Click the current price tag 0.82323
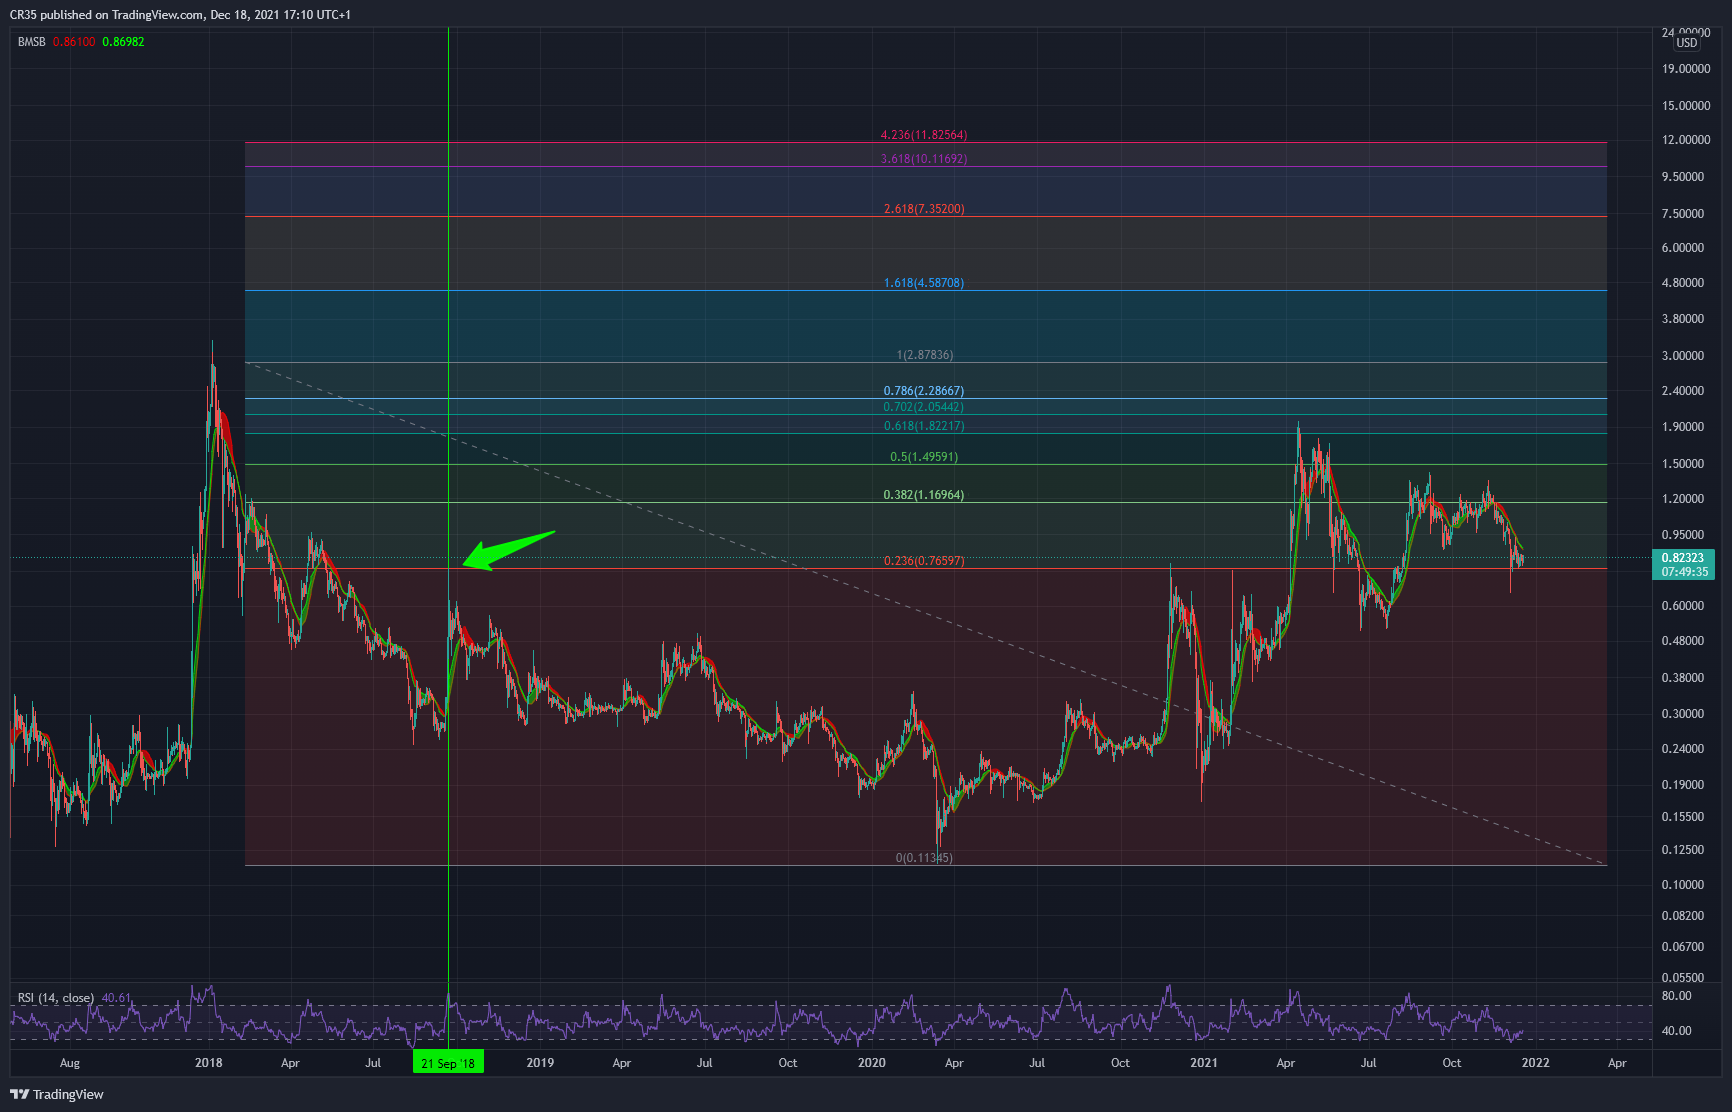The width and height of the screenshot is (1732, 1112). 1683,565
